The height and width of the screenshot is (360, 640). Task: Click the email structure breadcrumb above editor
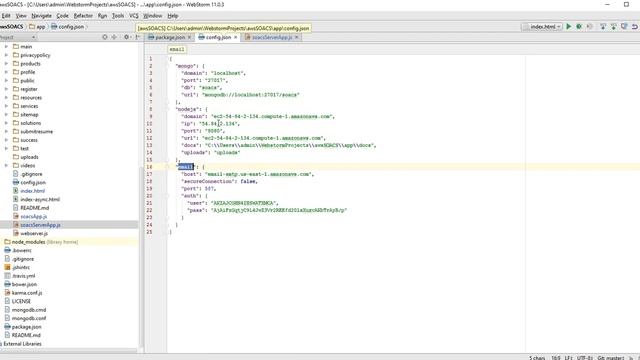click(177, 49)
